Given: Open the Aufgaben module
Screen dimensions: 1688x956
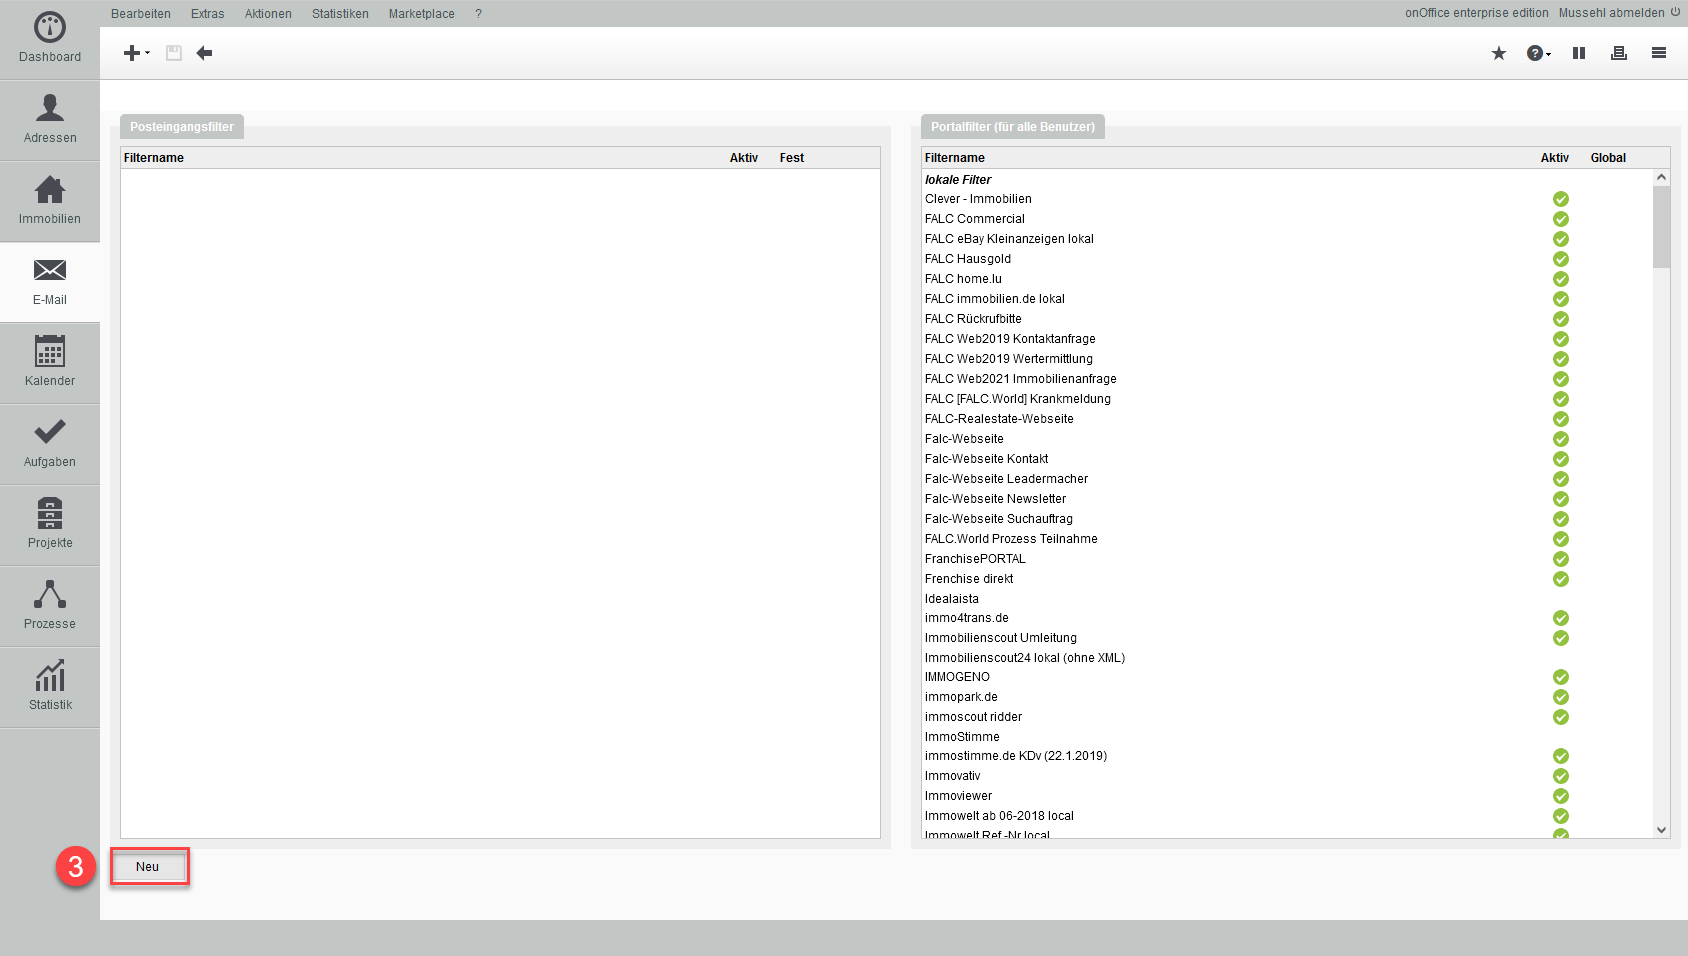Looking at the screenshot, I should [50, 443].
